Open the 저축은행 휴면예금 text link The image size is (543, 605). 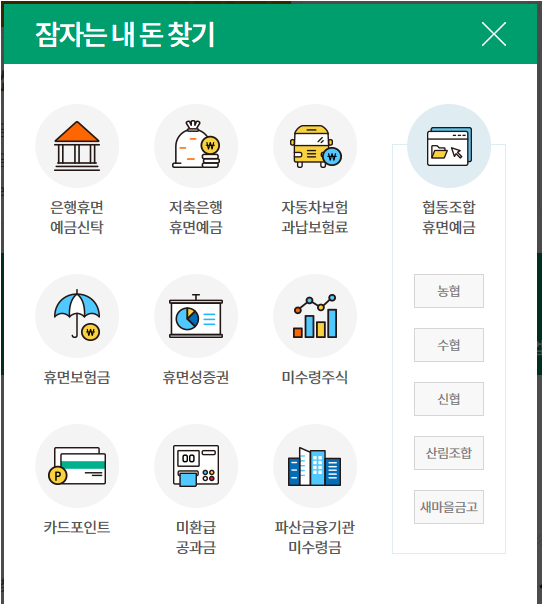point(196,217)
